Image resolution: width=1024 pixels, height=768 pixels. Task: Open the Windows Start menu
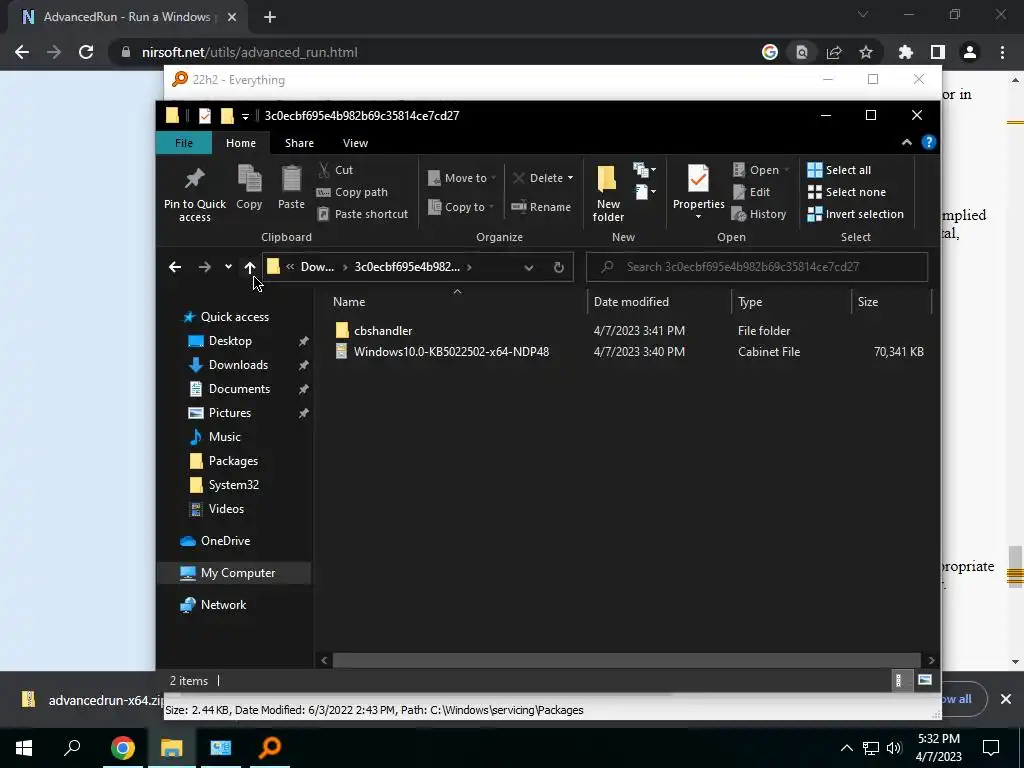point(24,748)
